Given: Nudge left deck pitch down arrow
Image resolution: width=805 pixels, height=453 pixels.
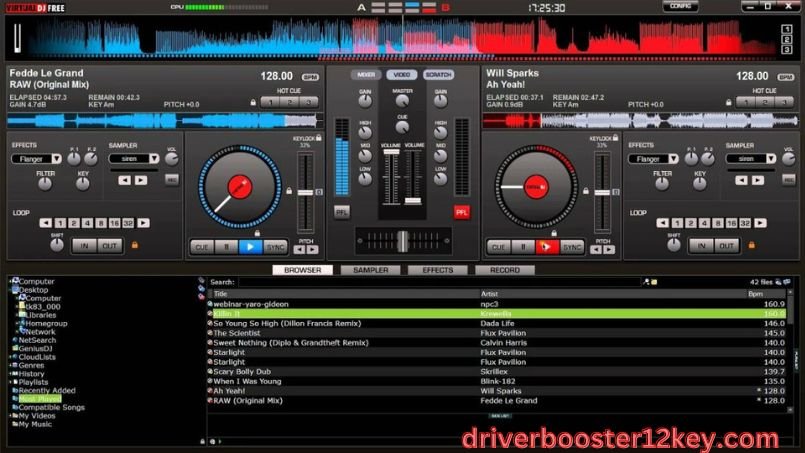Looking at the screenshot, I should [299, 250].
